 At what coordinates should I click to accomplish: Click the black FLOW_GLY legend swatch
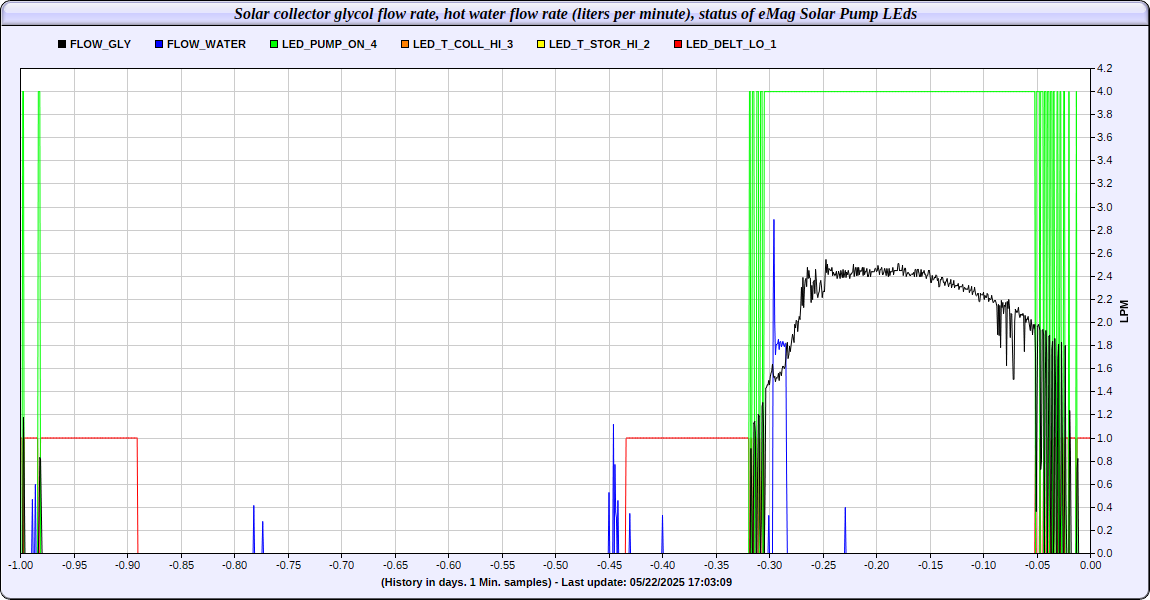pyautogui.click(x=63, y=45)
